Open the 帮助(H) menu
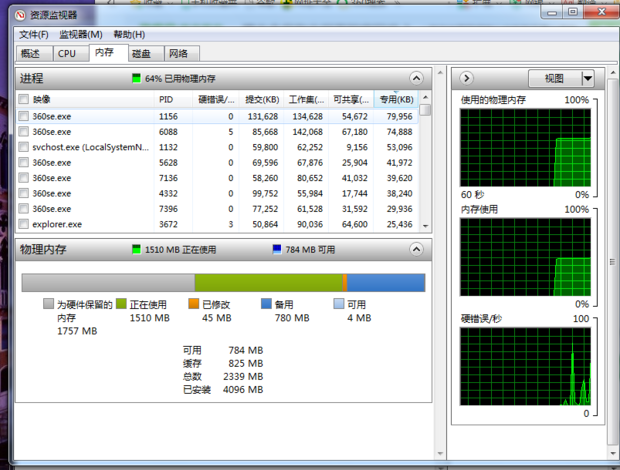Viewport: 620px width, 470px height. point(129,35)
